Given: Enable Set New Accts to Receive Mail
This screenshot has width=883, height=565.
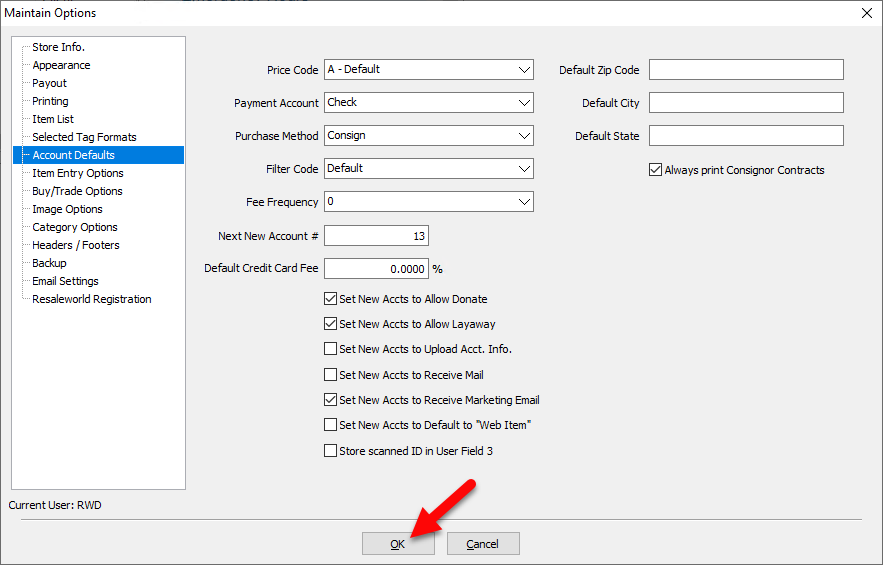Looking at the screenshot, I should (x=331, y=375).
